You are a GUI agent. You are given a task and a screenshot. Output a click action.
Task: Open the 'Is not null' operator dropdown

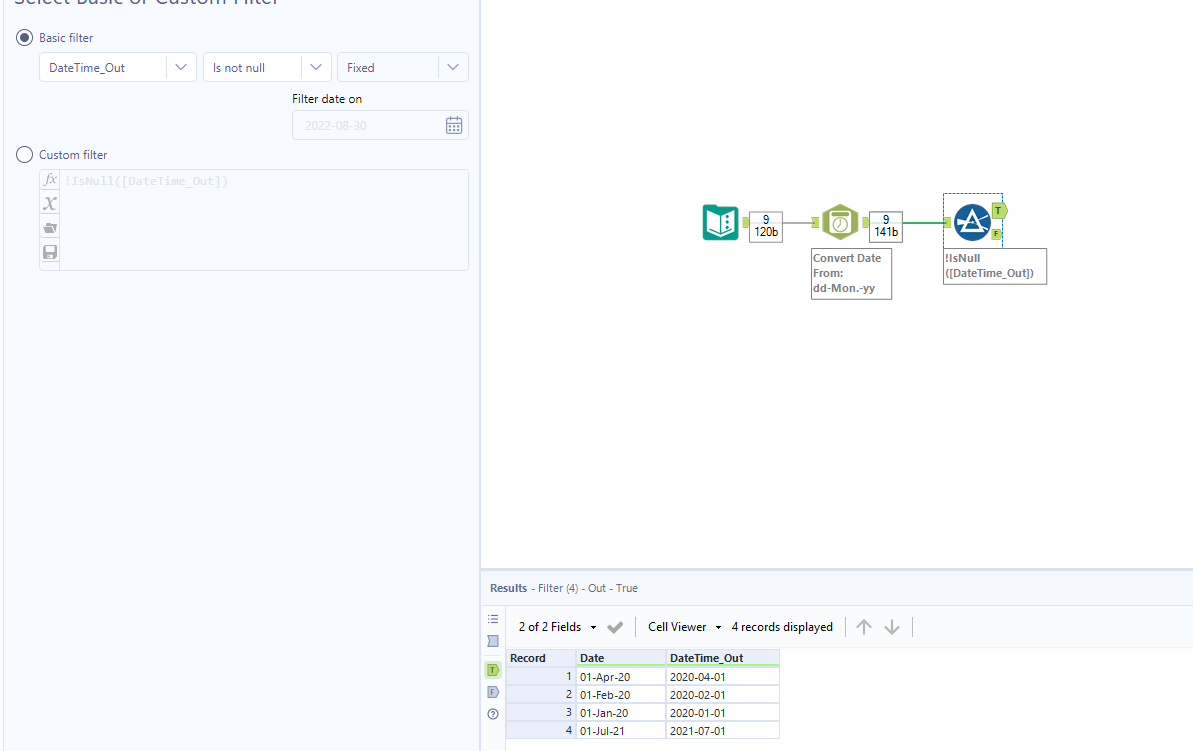317,67
